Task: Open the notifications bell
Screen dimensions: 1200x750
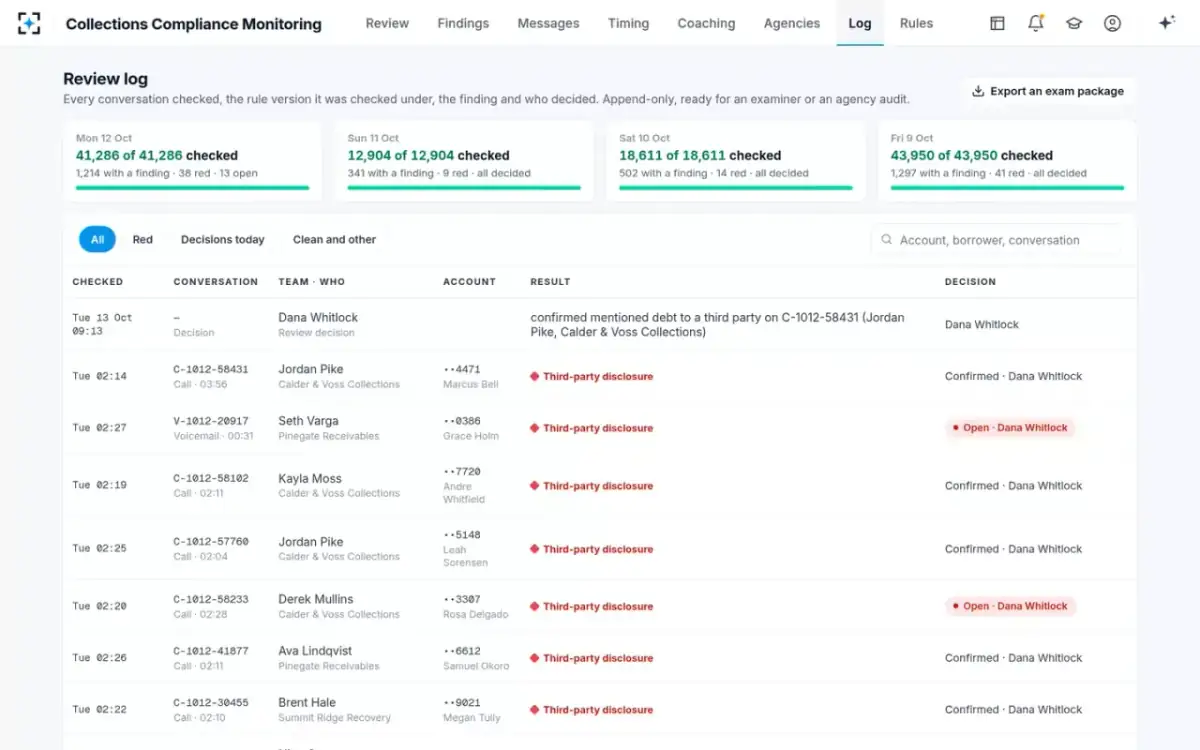Action: click(x=1036, y=23)
